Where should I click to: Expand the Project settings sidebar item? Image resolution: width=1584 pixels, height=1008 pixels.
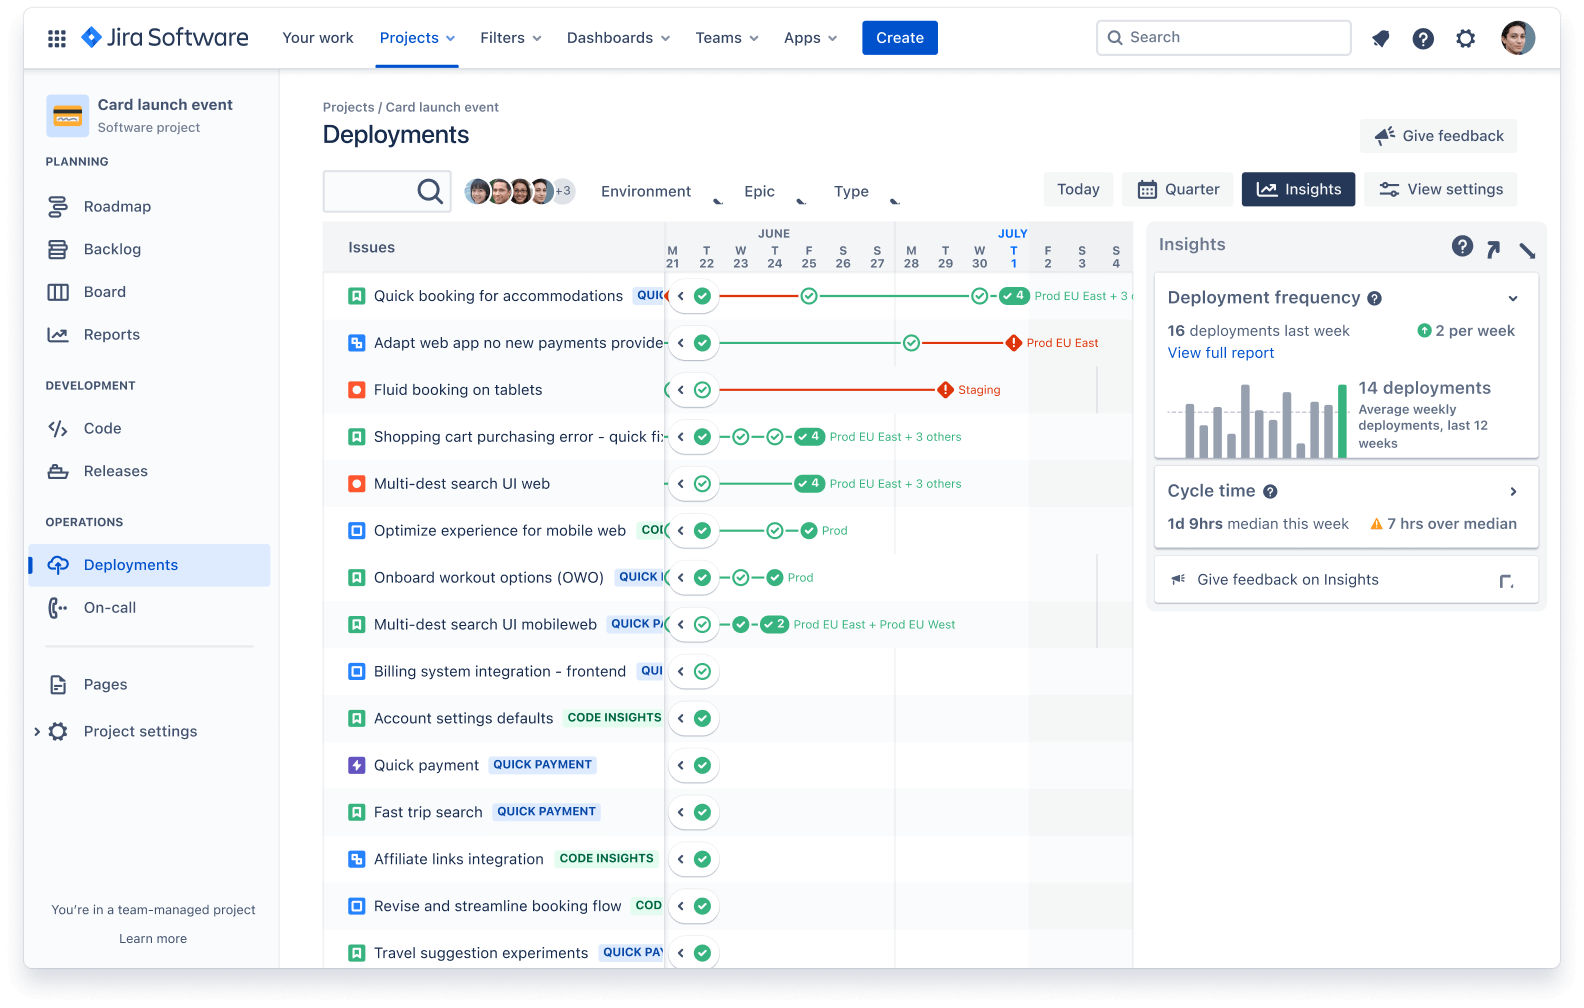tap(37, 731)
